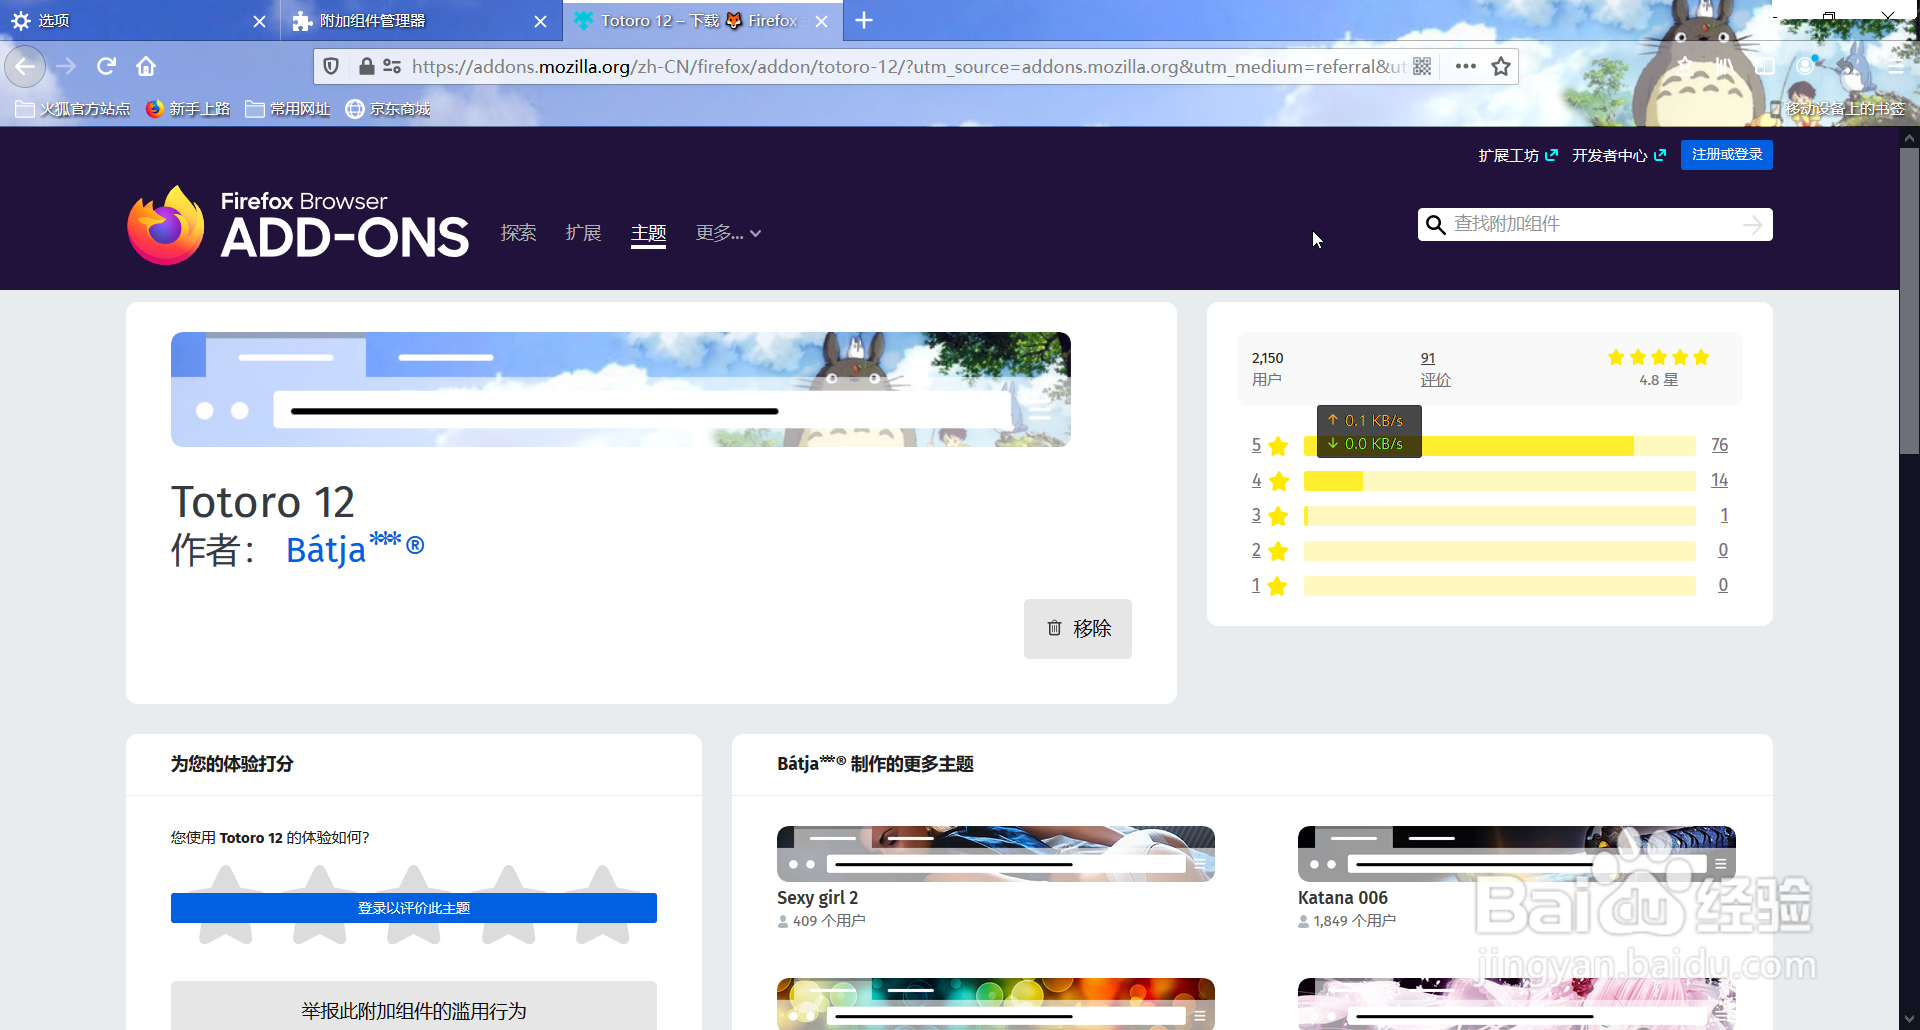
Task: Click 注册或登录 button
Action: 1726,154
